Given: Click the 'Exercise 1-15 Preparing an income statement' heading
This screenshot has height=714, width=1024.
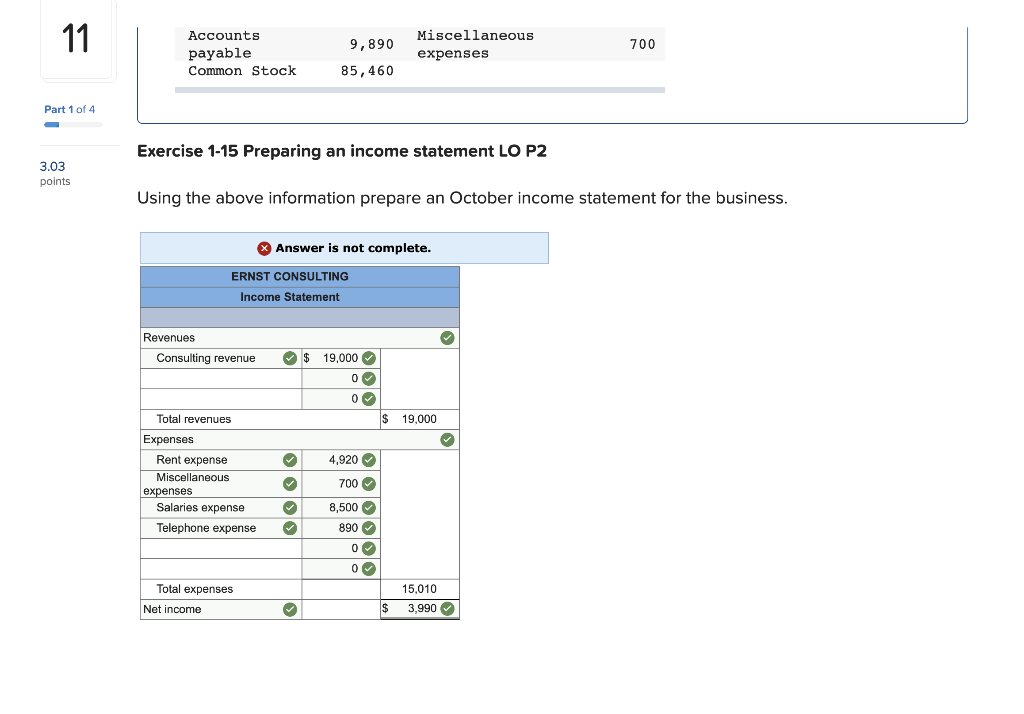Looking at the screenshot, I should tap(342, 152).
